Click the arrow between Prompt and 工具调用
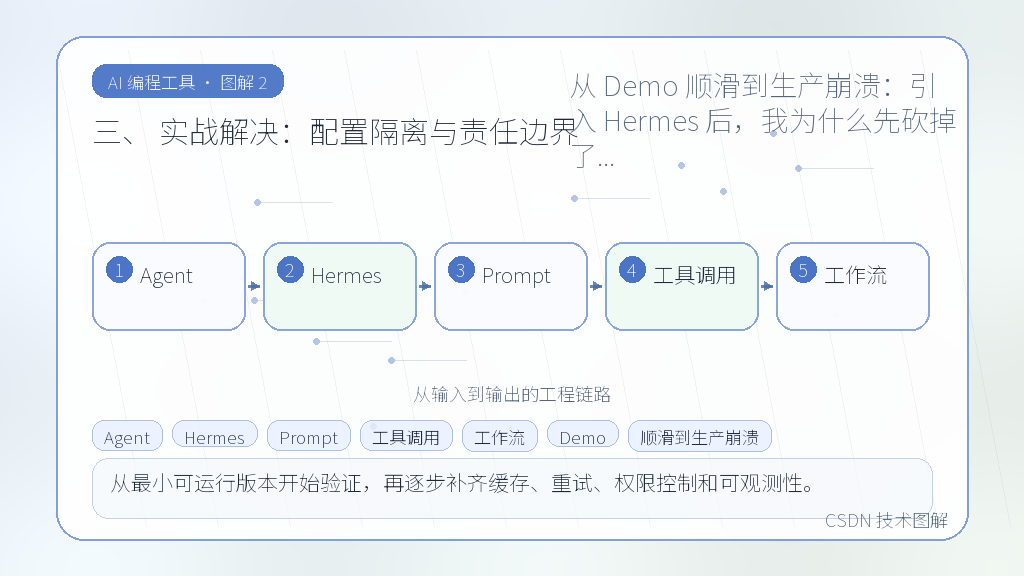 pyautogui.click(x=596, y=286)
